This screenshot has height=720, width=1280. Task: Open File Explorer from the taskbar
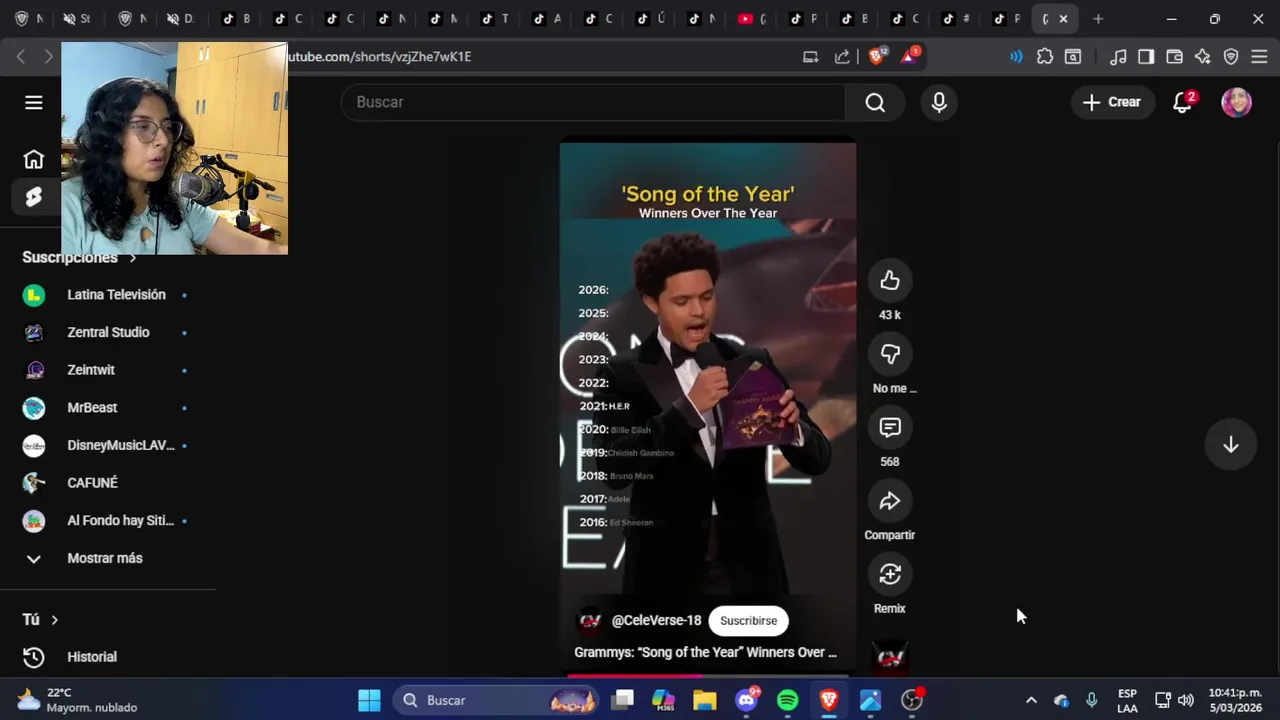tap(705, 700)
